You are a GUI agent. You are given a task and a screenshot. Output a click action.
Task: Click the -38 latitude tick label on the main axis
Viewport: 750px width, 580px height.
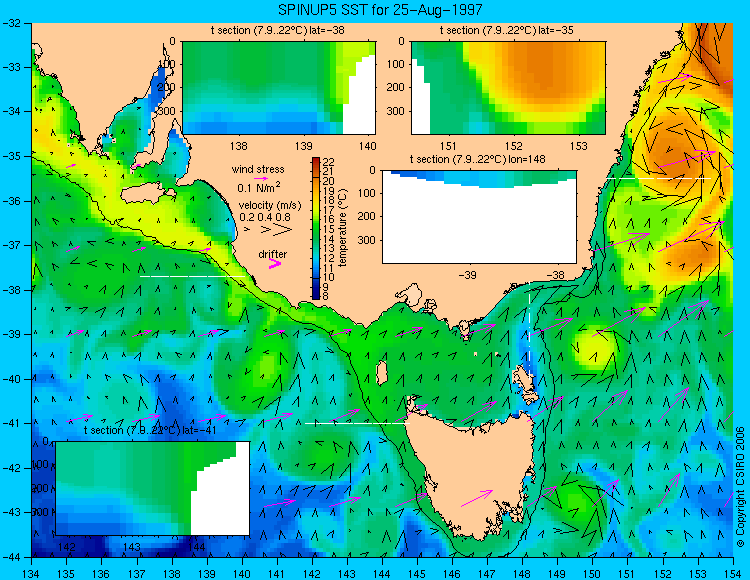pos(11,290)
